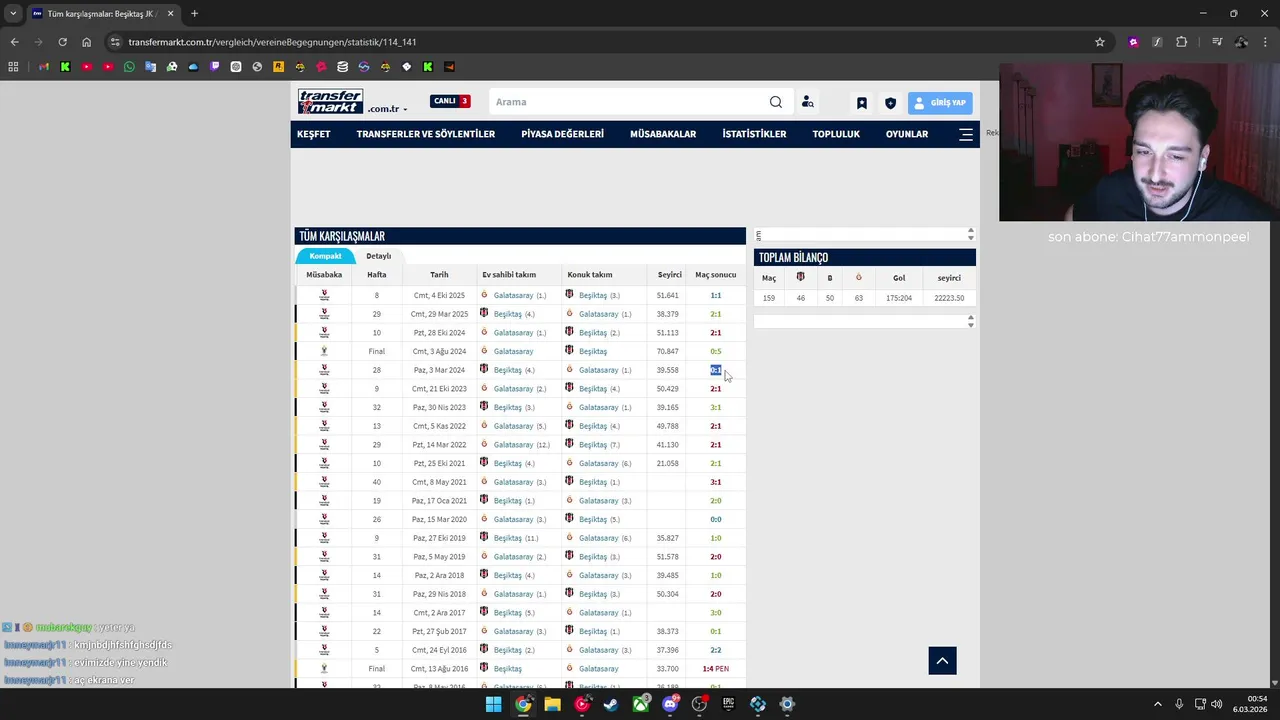
Task: Open the MÜSABAKALAR menu
Action: coord(663,134)
